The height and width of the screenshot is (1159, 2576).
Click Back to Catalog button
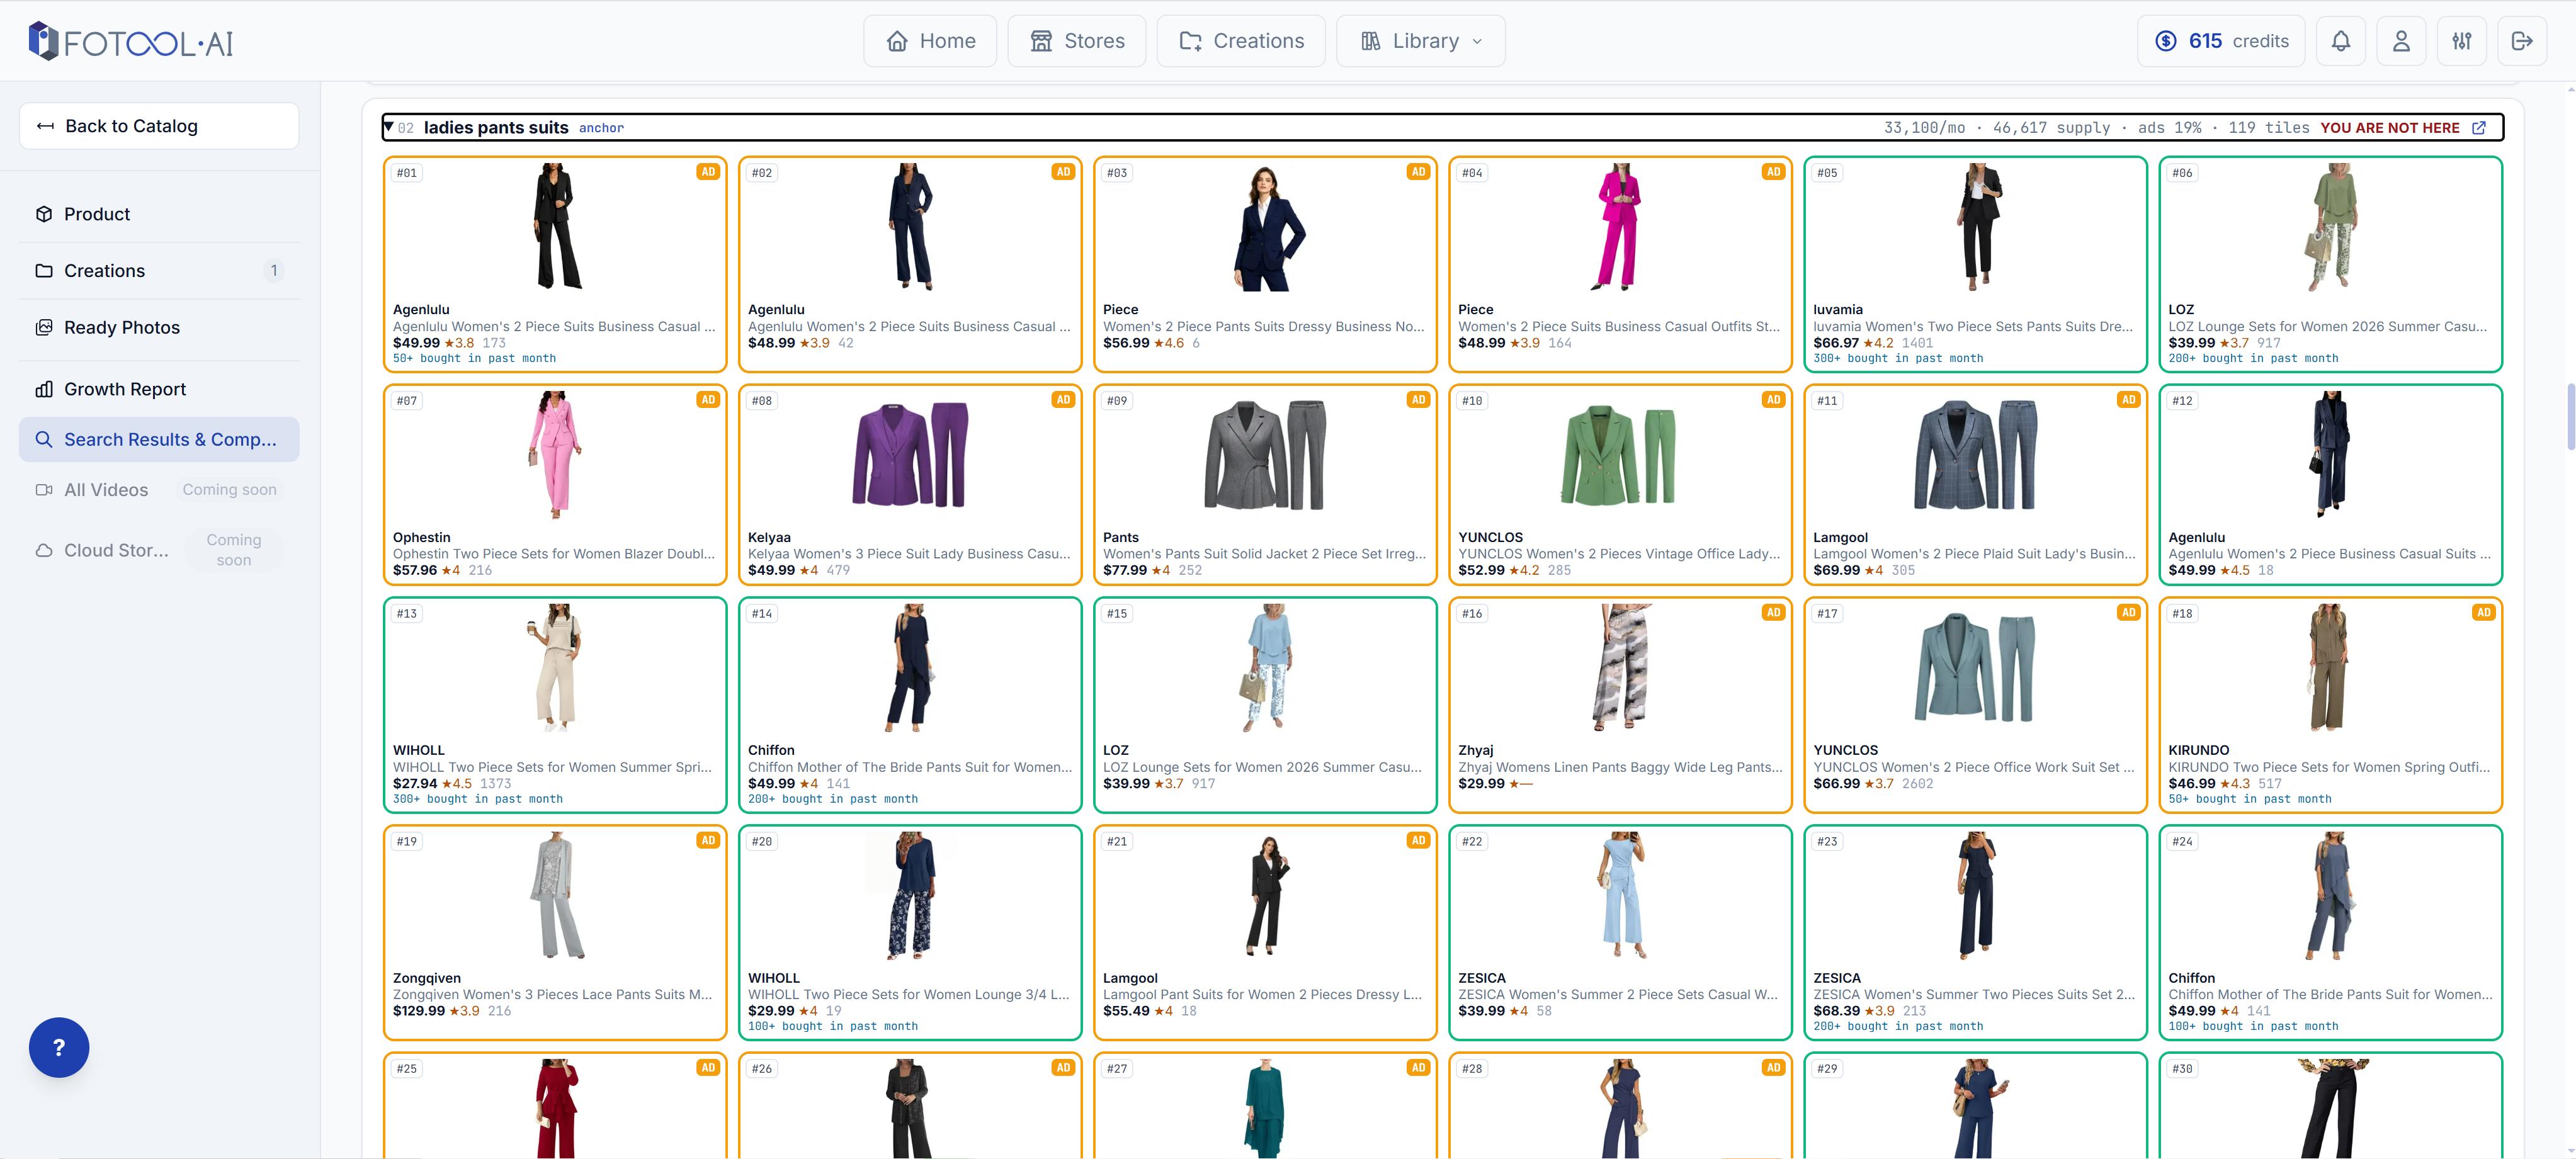point(159,126)
